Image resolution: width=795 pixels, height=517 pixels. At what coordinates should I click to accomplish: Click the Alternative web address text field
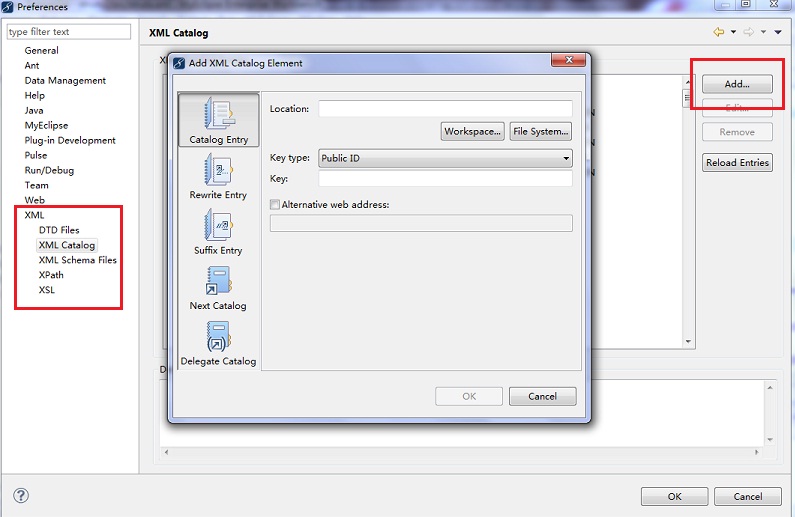[421, 223]
